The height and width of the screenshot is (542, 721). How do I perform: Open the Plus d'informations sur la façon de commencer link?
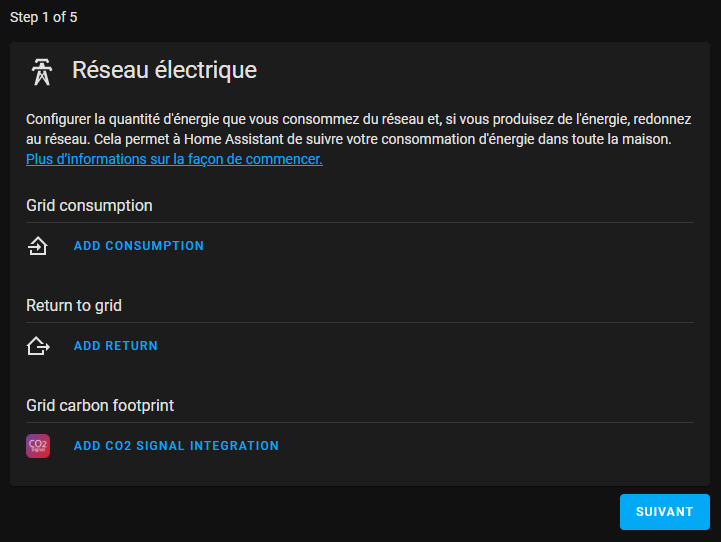point(174,159)
